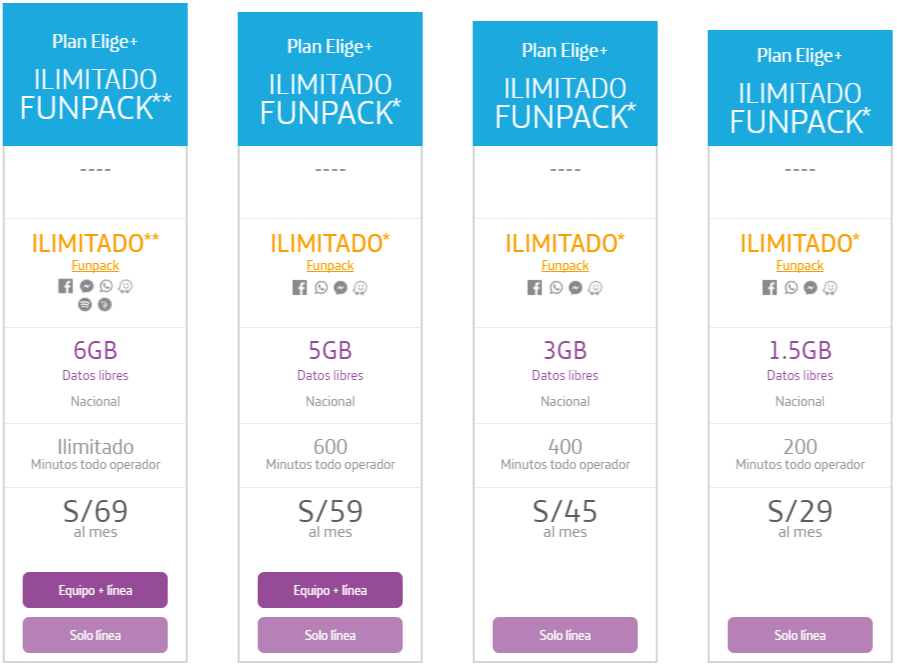Viewport: 897px width, 667px height.
Task: Click the Waze icon in the S/29 plan
Action: coord(830,287)
